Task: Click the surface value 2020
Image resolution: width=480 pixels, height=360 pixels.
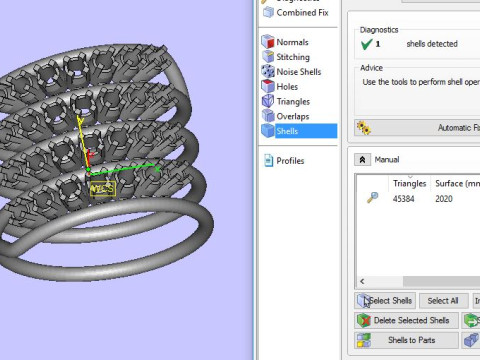Action: [444, 199]
